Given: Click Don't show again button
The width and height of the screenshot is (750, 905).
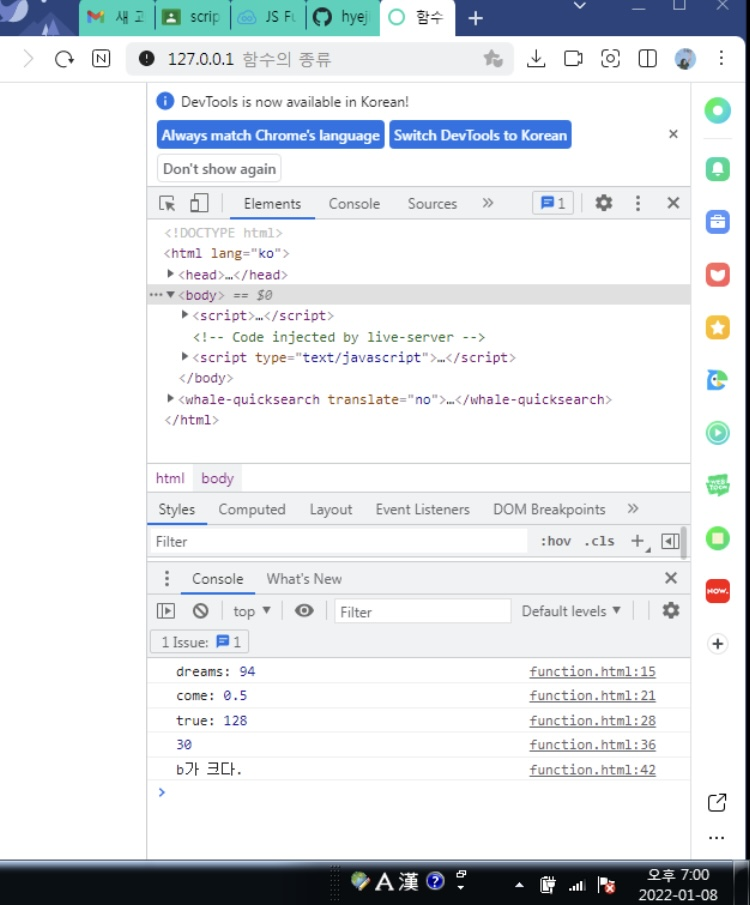Looking at the screenshot, I should point(219,169).
